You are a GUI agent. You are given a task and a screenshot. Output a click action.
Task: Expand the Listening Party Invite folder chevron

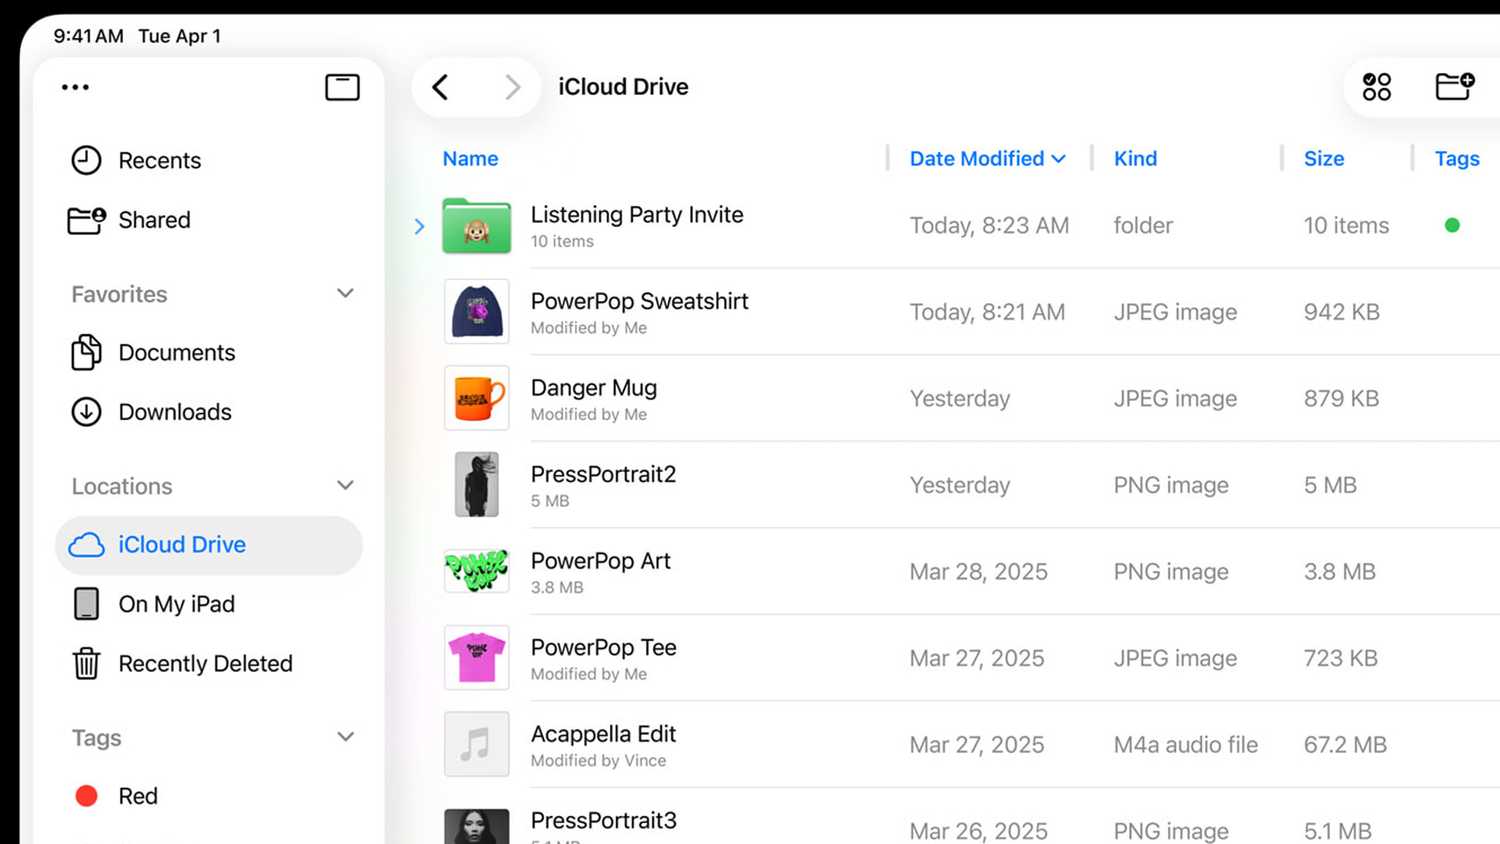tap(419, 226)
